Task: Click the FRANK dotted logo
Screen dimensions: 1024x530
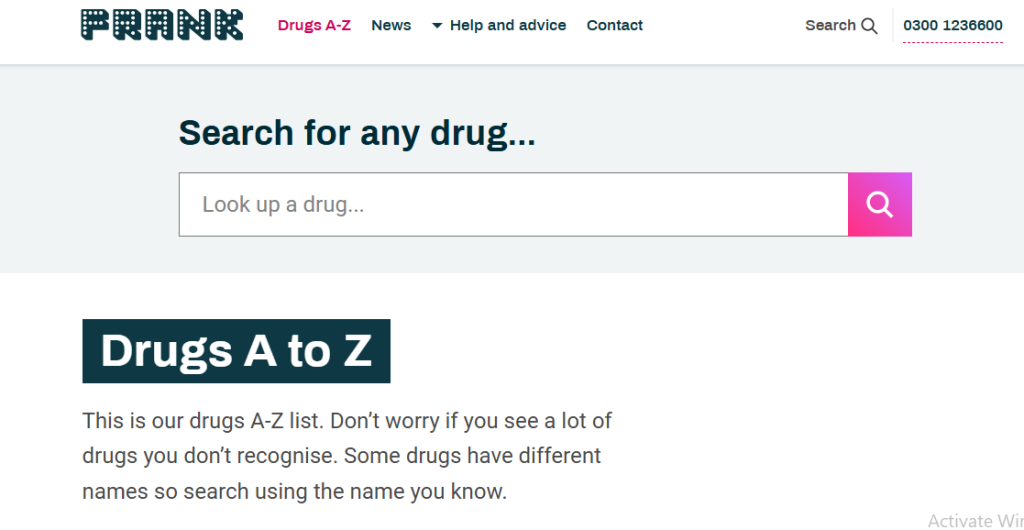Action: (x=162, y=25)
